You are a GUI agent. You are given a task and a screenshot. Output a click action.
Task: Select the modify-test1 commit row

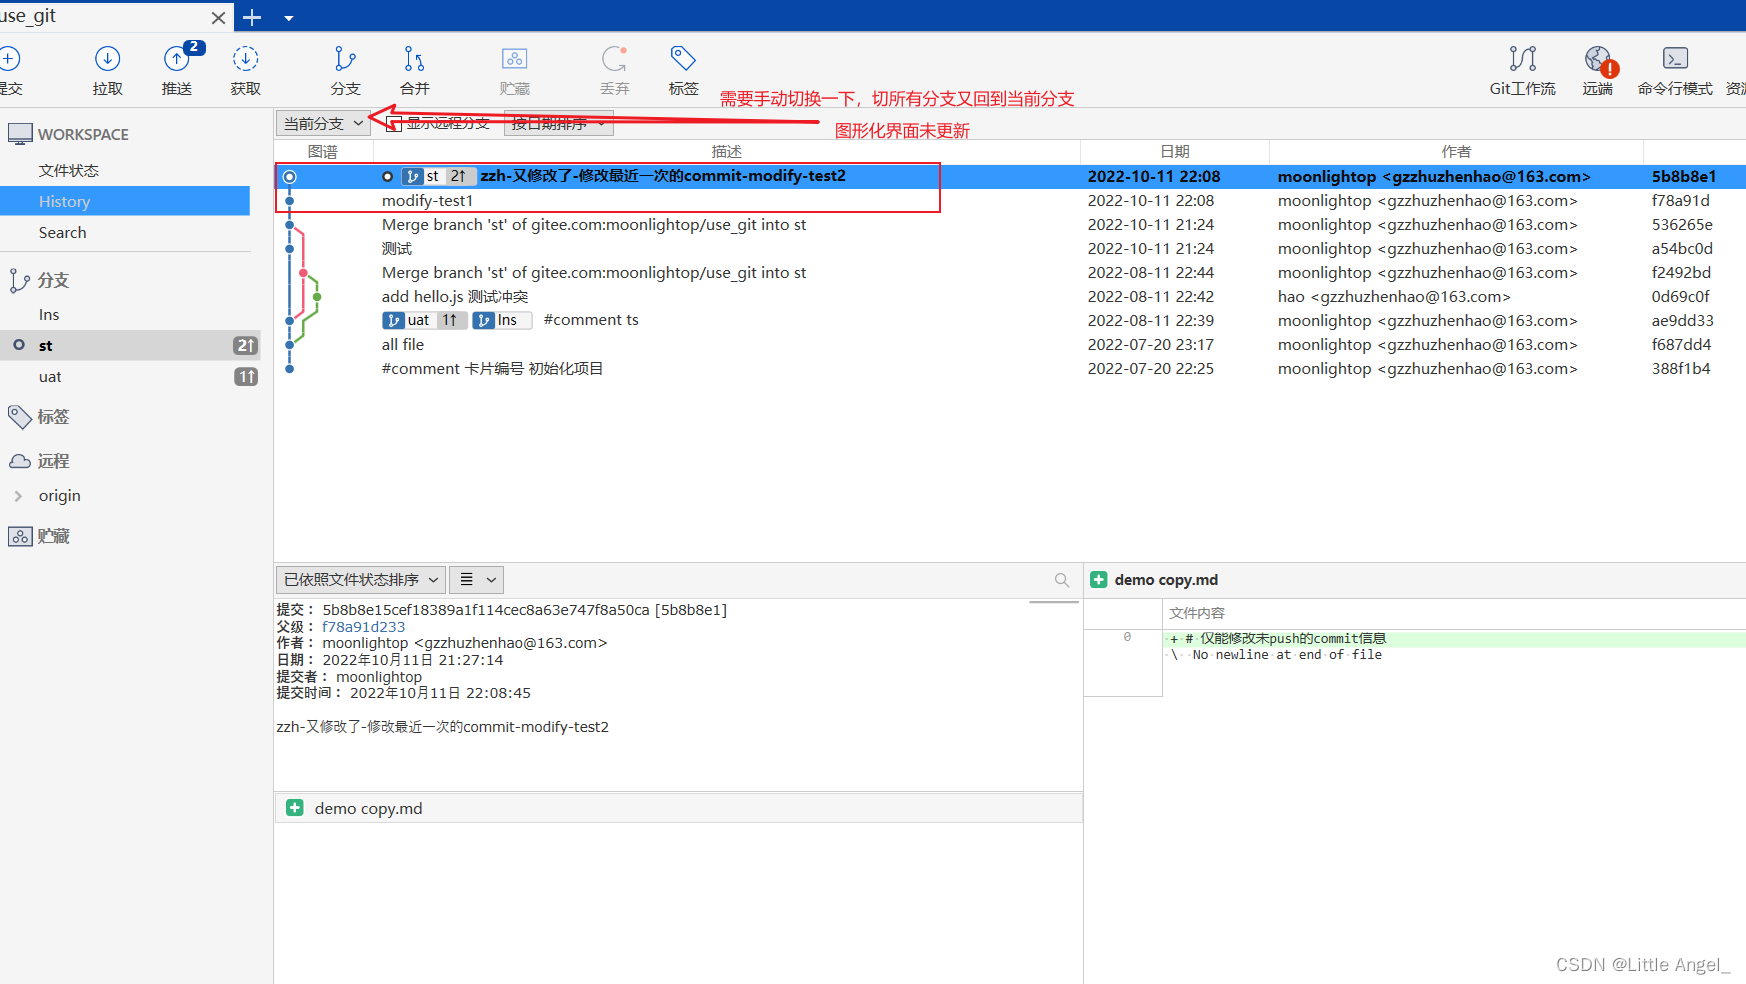[x=1010, y=200]
